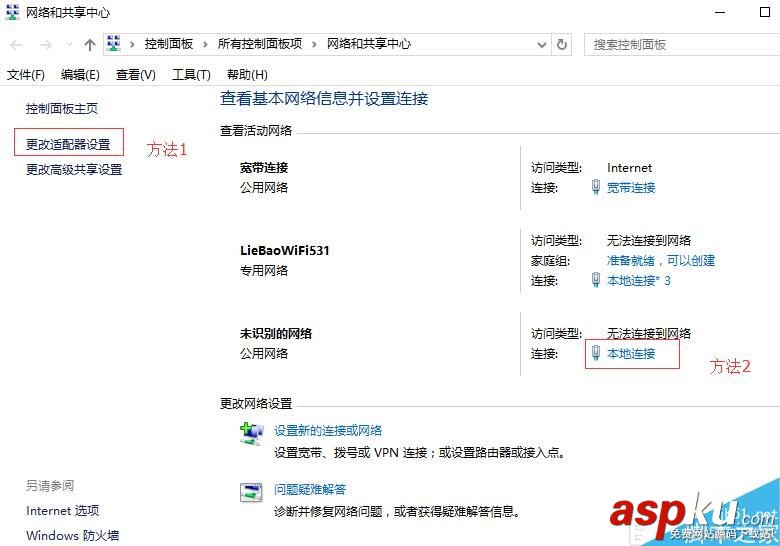Viewport: 780px width, 546px height.
Task: Select 控制面板 in the breadcrumb path
Action: coord(169,44)
